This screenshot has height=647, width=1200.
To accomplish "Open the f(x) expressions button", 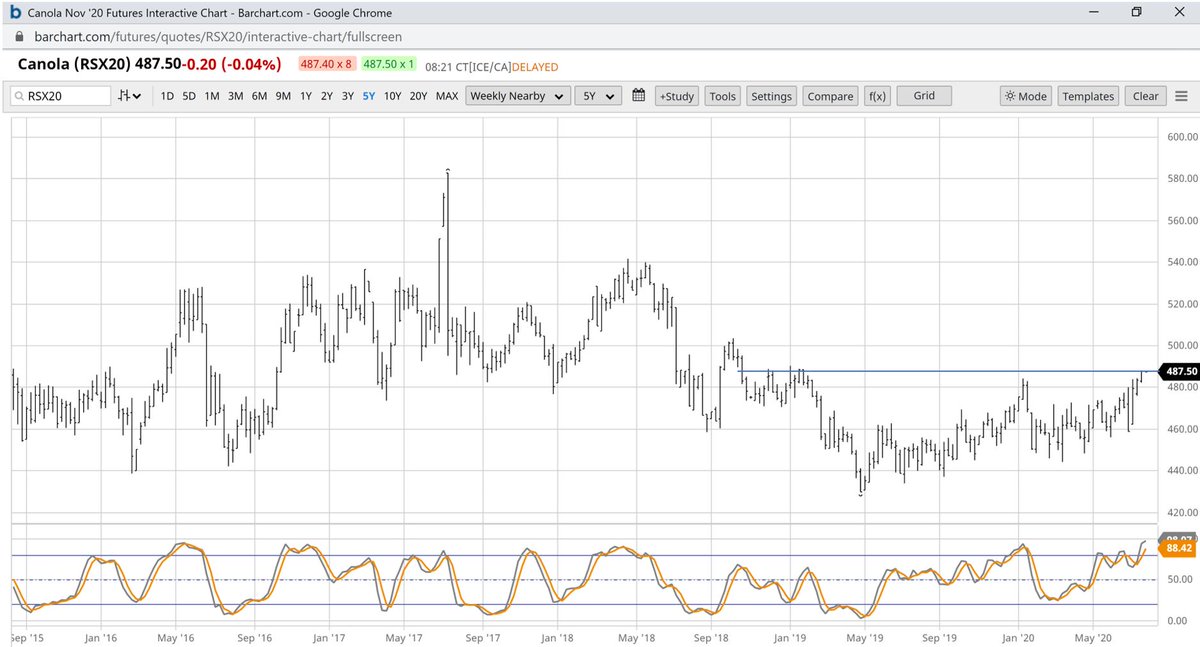I will pyautogui.click(x=877, y=96).
